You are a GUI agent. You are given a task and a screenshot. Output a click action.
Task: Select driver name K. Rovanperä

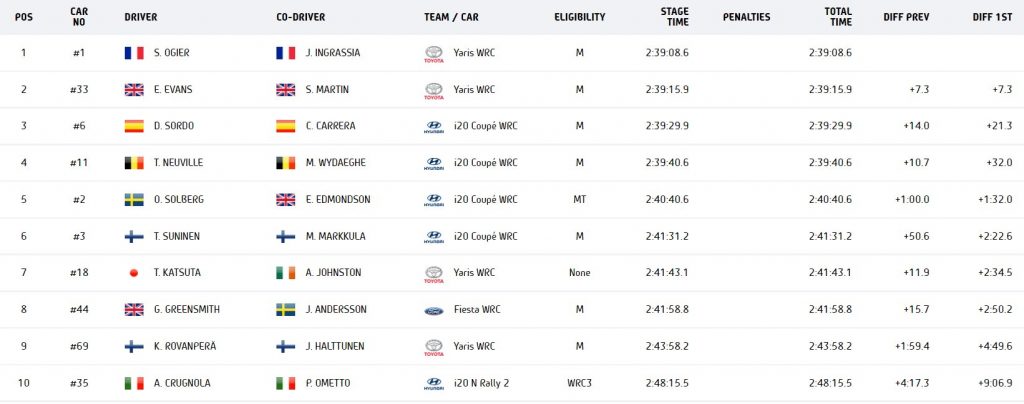(185, 347)
